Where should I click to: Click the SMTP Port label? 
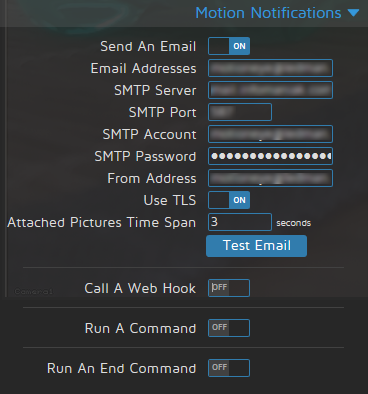point(162,112)
